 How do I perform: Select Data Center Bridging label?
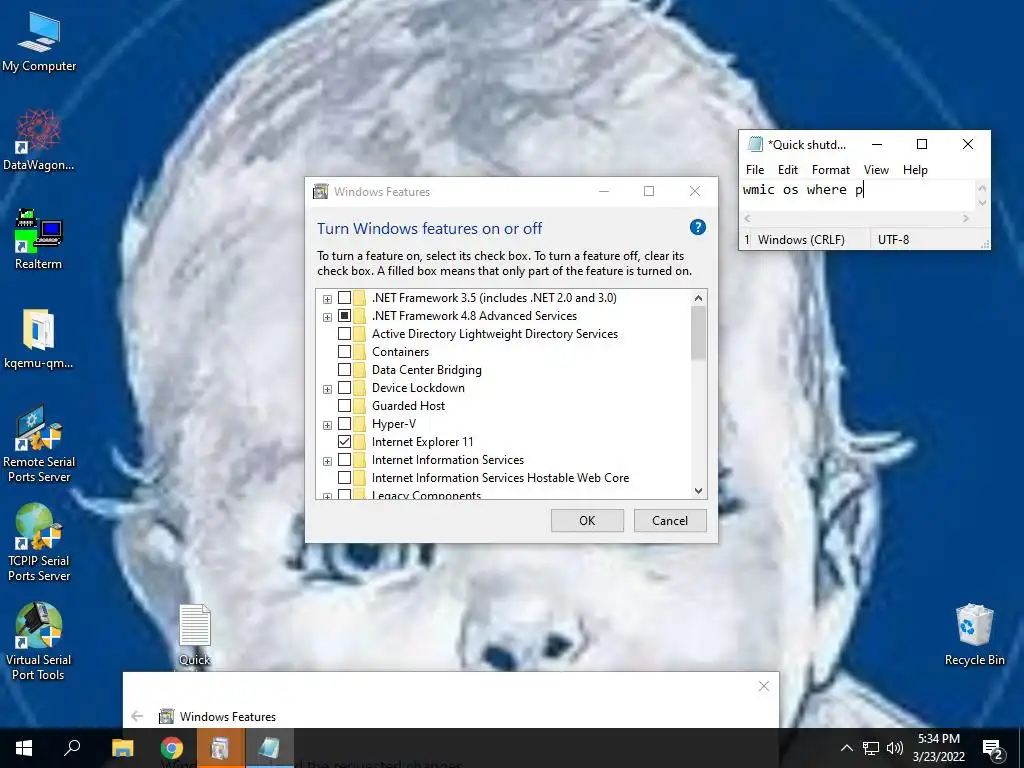pos(426,370)
